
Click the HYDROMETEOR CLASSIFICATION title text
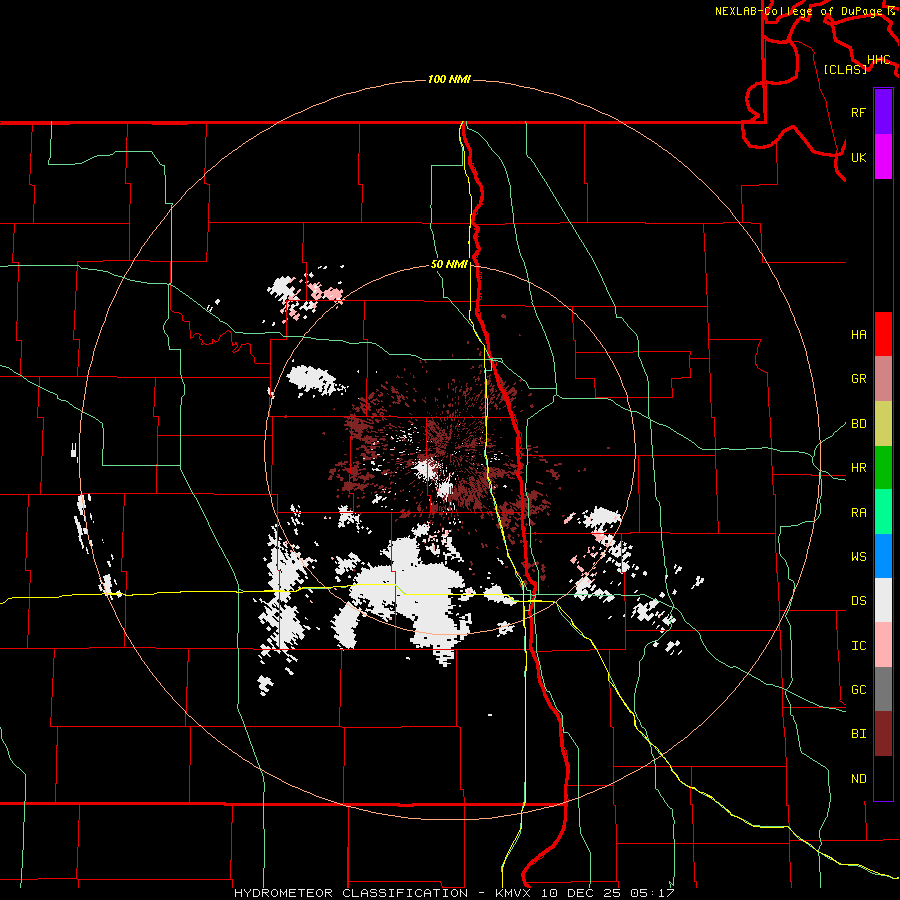pos(351,893)
